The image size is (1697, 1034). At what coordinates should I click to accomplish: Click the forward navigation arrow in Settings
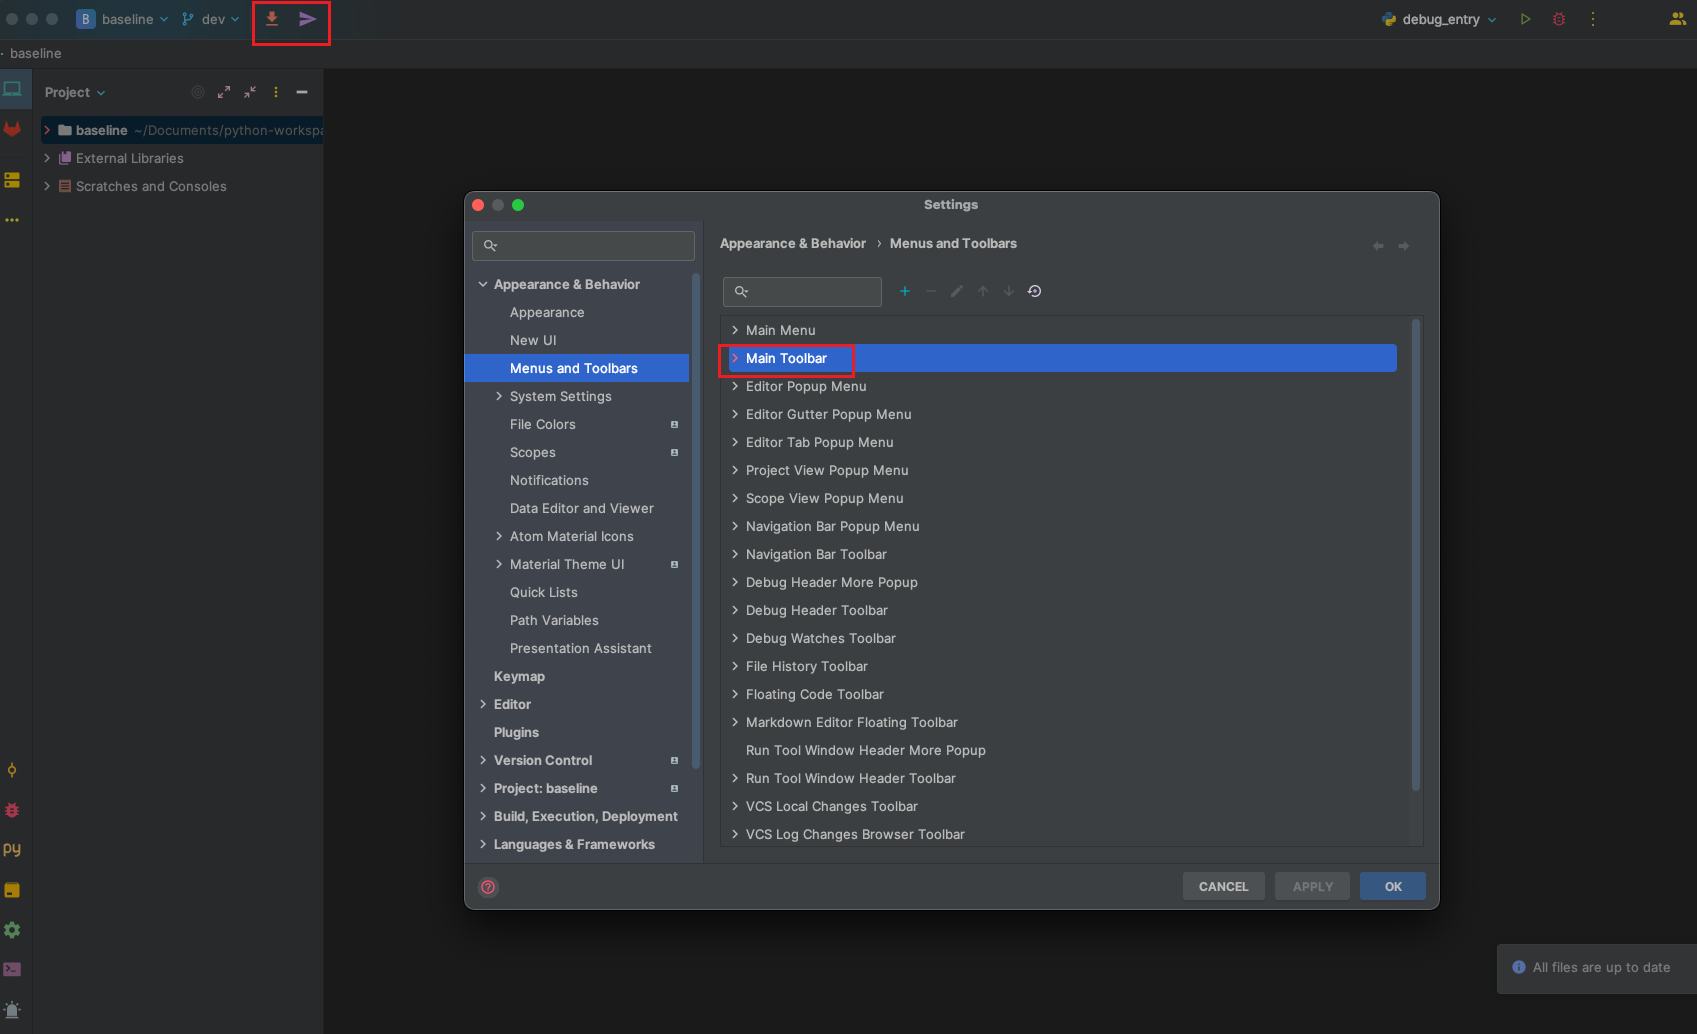[x=1404, y=246]
